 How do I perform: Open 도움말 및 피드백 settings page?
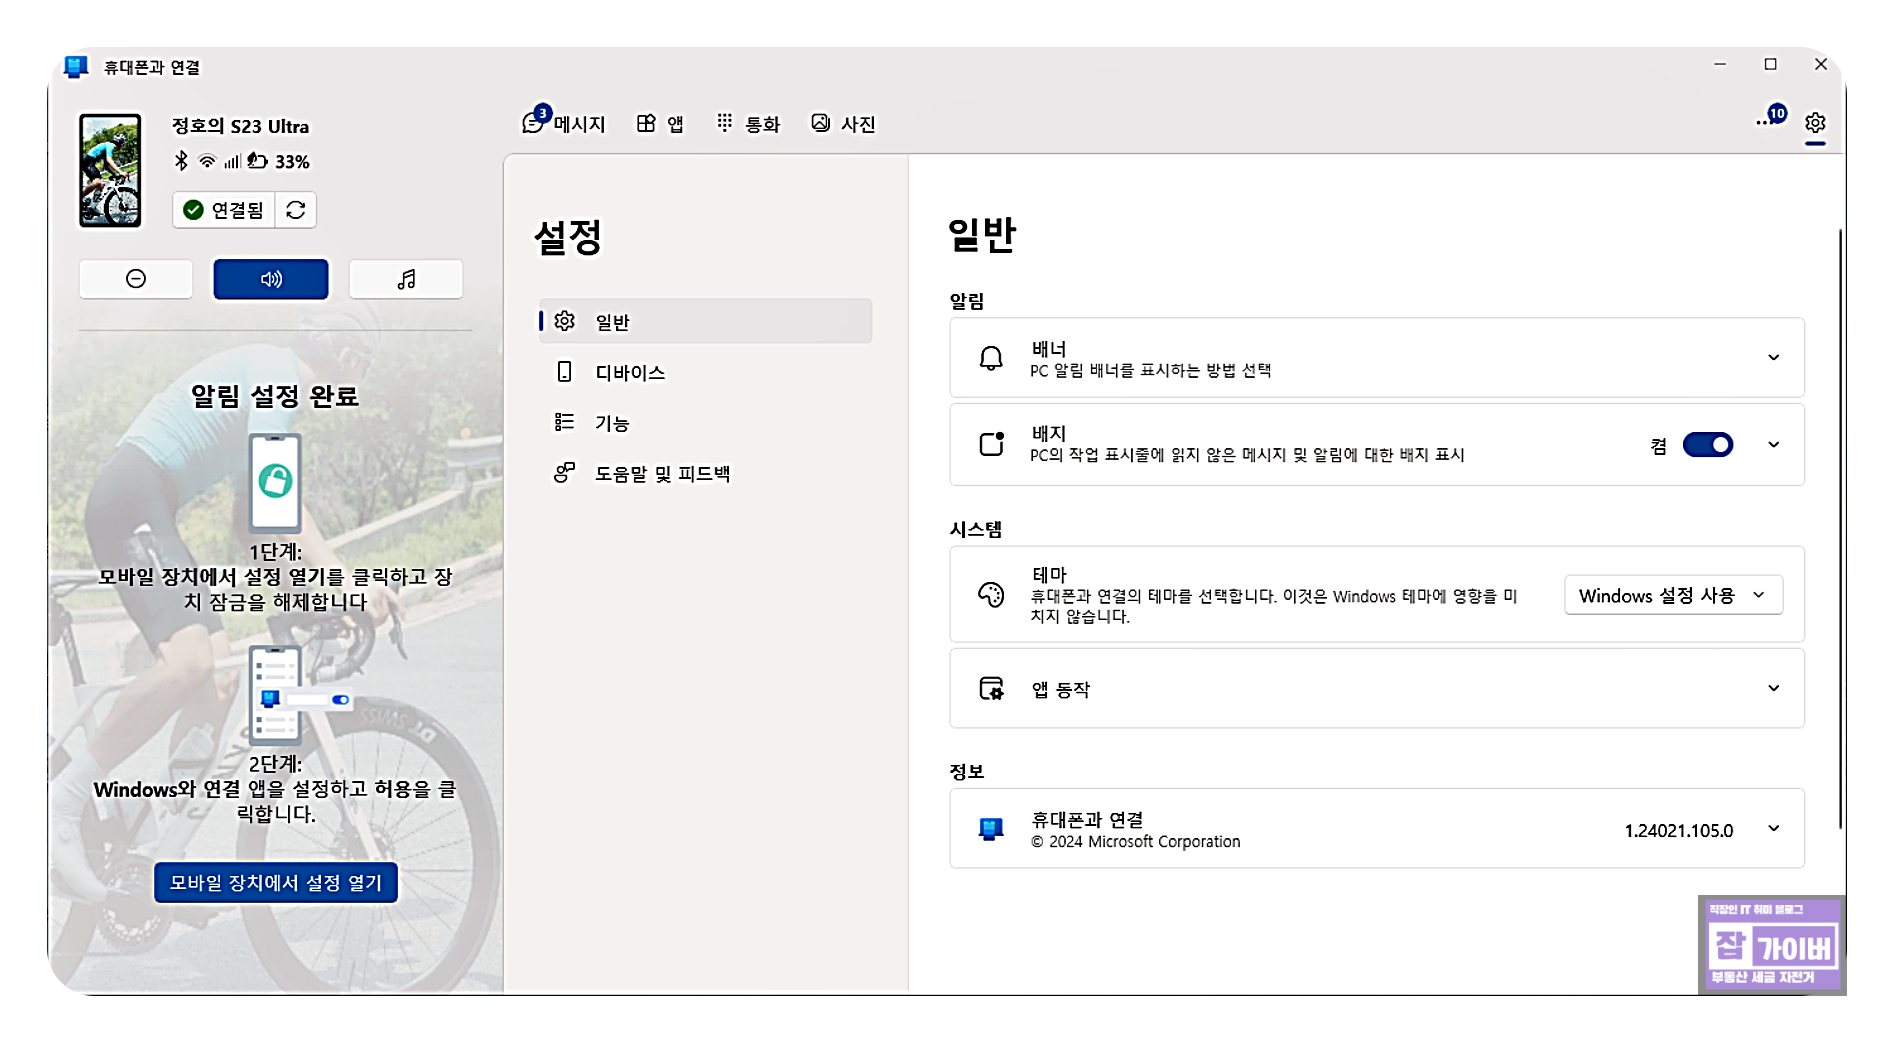pos(705,473)
